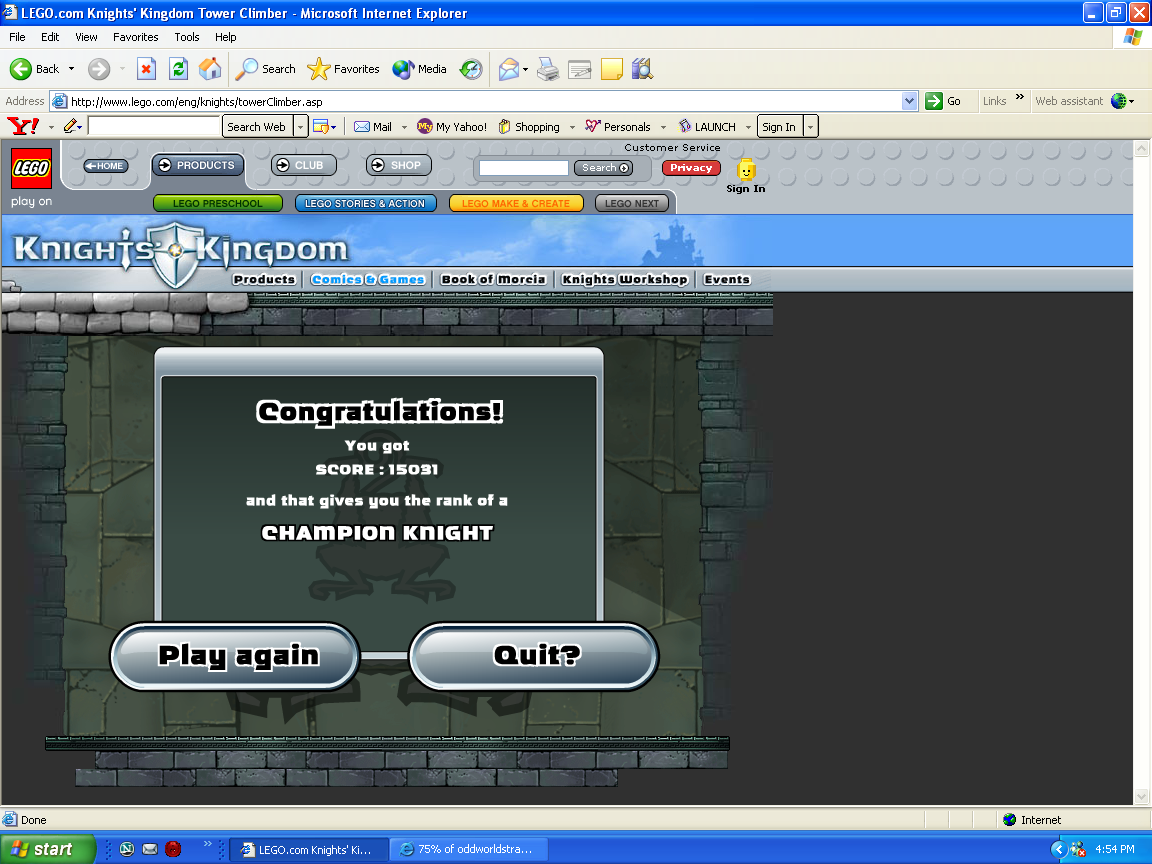Click the Play again button
Image resolution: width=1152 pixels, height=864 pixels.
[234, 656]
